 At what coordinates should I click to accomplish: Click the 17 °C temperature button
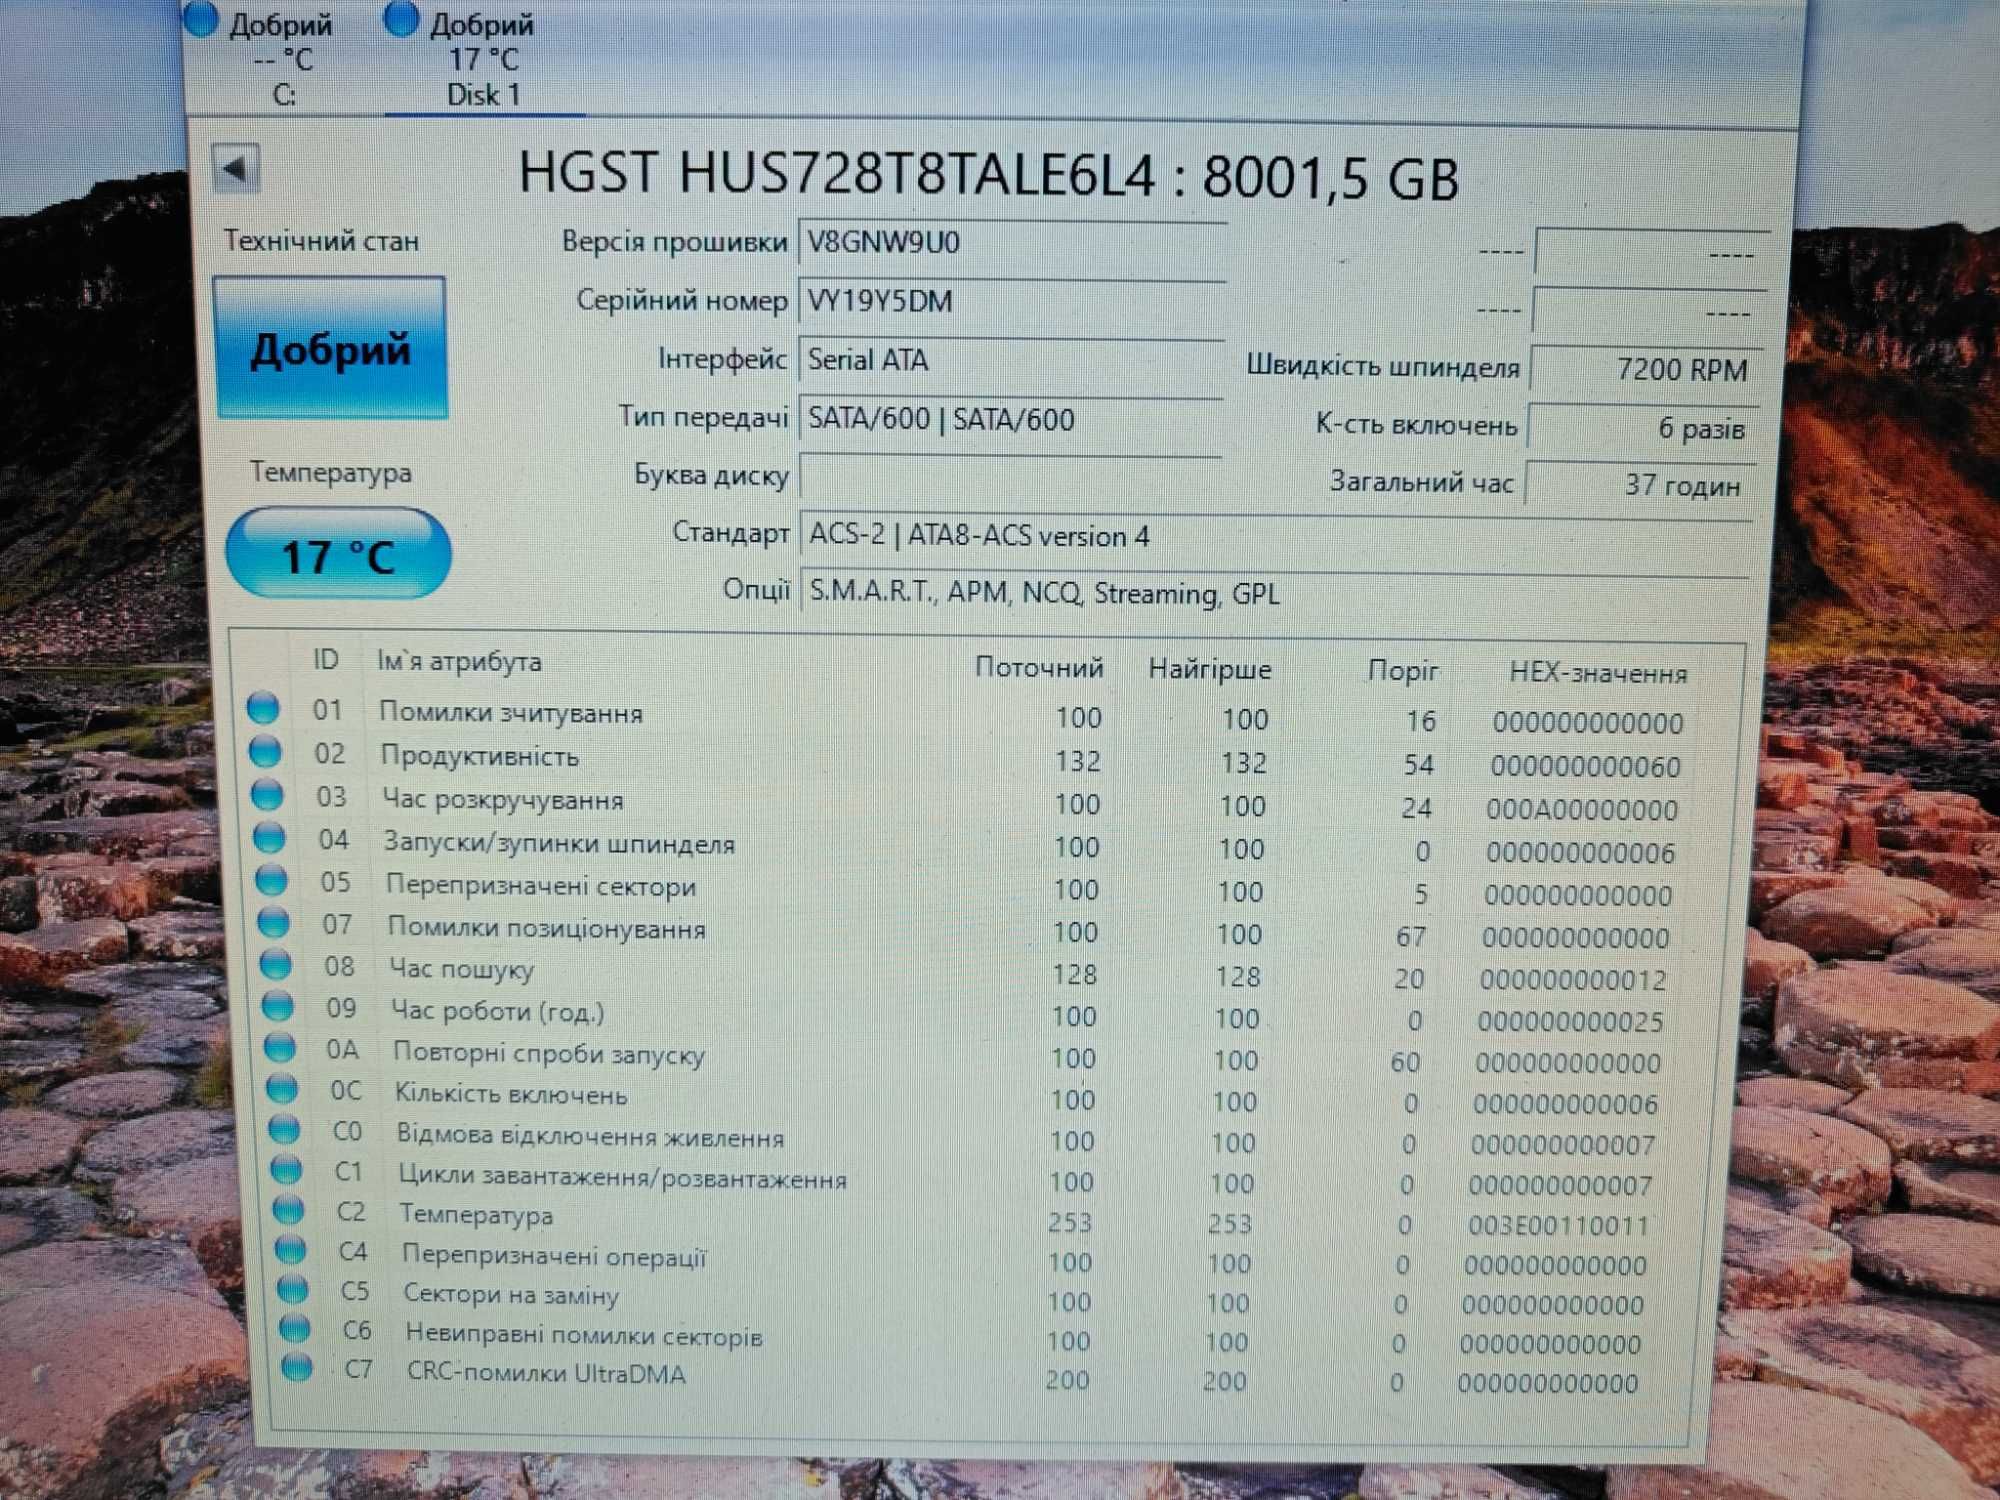[338, 554]
